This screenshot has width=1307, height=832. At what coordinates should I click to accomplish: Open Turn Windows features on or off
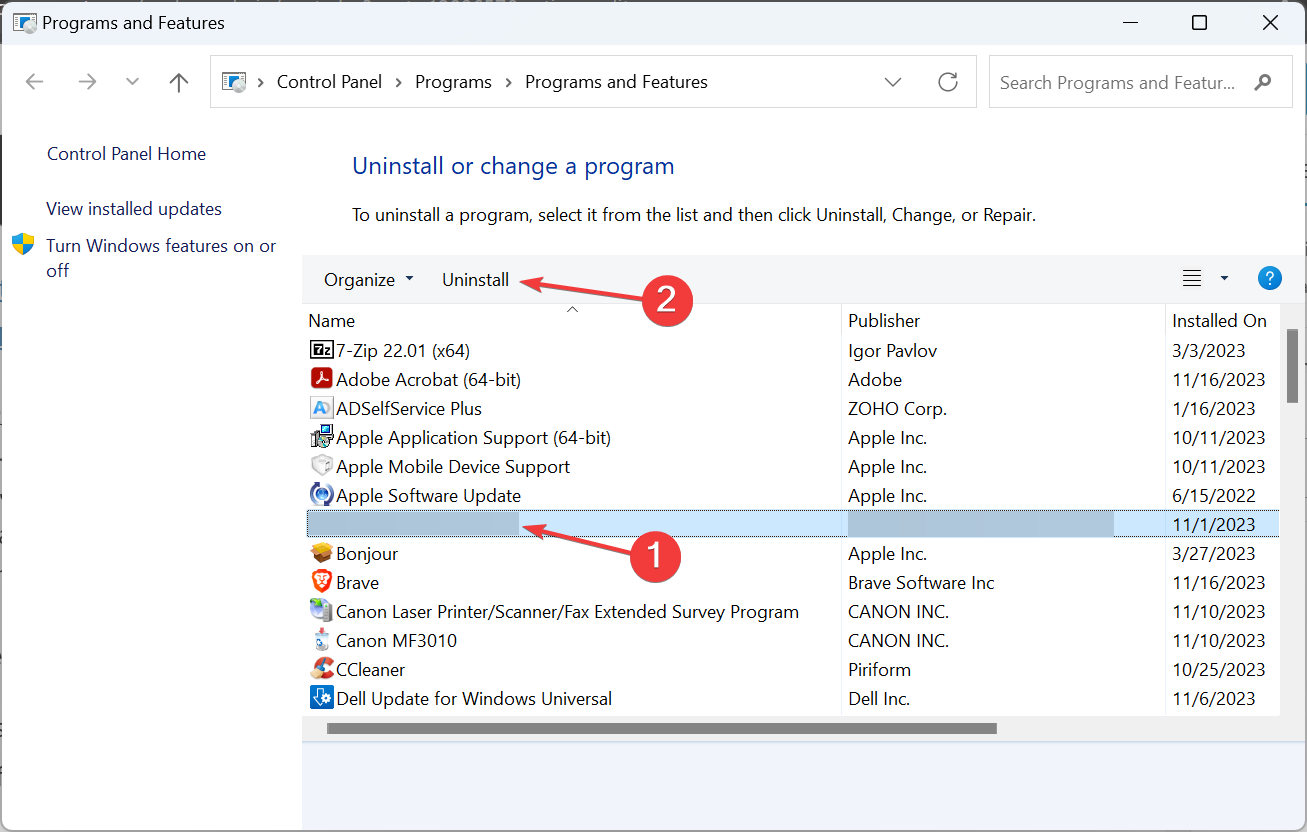(161, 258)
